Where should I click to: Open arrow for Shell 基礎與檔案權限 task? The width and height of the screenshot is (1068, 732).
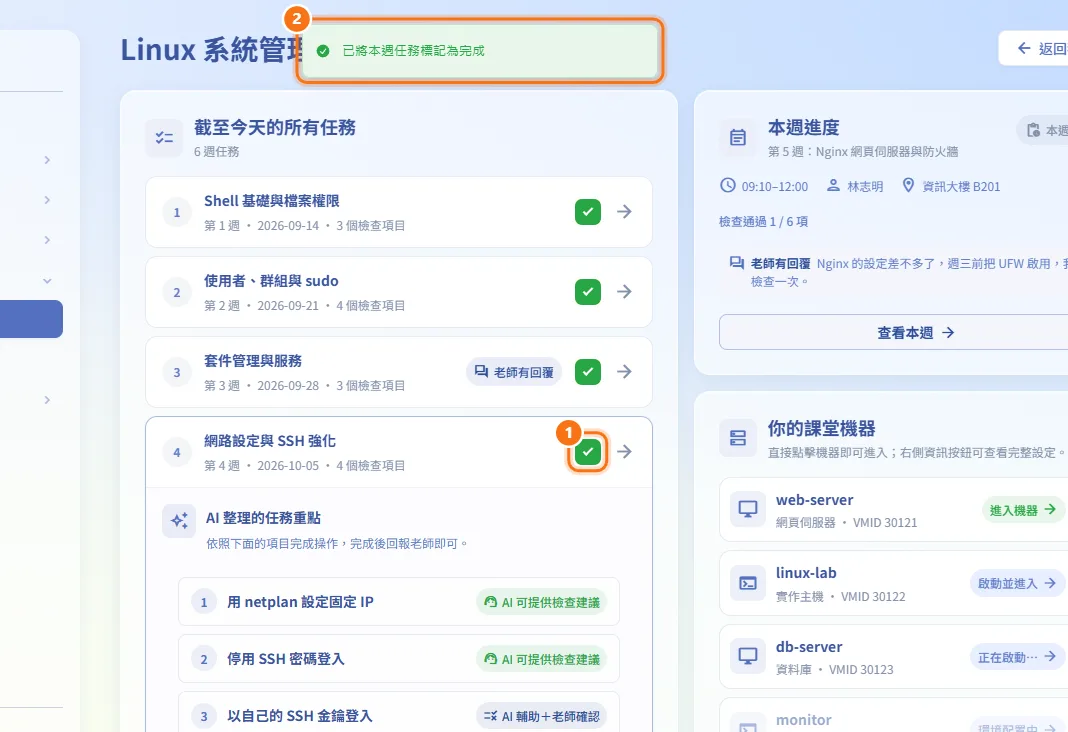(x=625, y=212)
